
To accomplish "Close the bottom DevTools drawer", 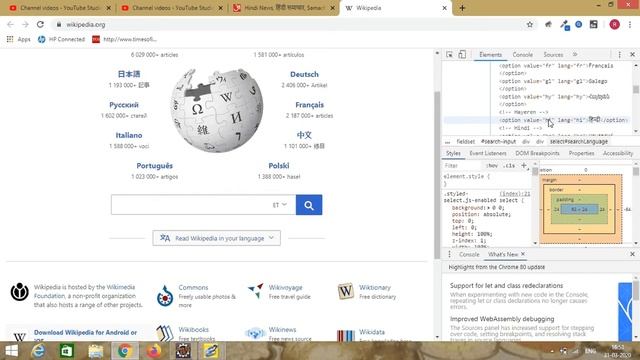I will [632, 254].
